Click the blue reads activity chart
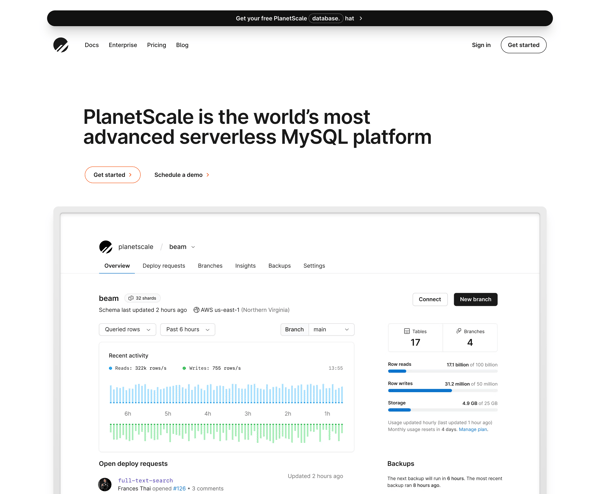Viewport: 600px width, 494px height. tap(227, 394)
